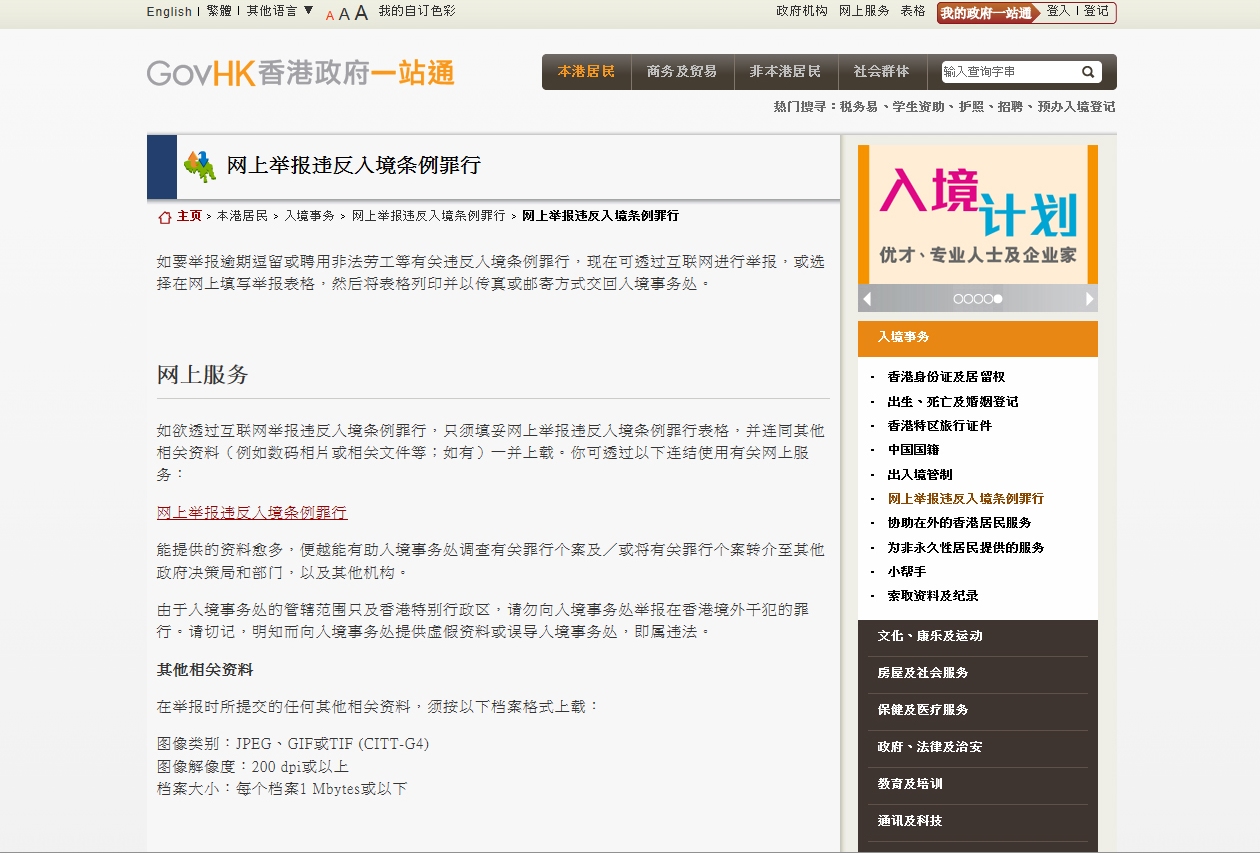Image resolution: width=1260 pixels, height=854 pixels.
Task: Open hot search 招聘
Action: pos(1010,106)
